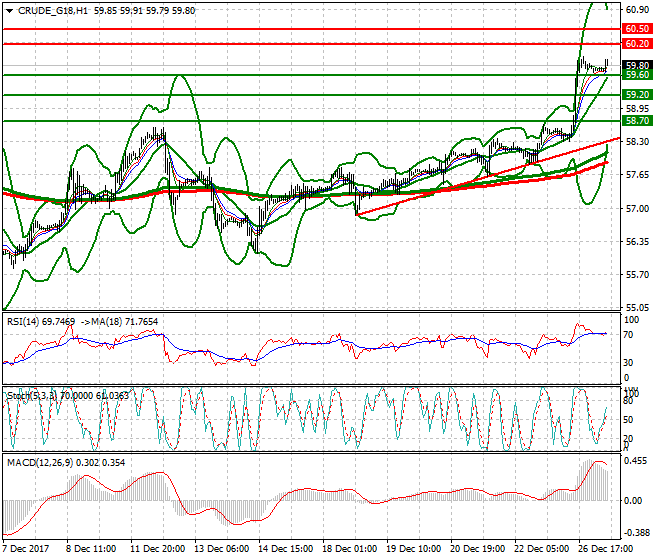Click the 6 Dec 2017 date marker
This screenshot has height=560, width=660.
(x=26, y=549)
